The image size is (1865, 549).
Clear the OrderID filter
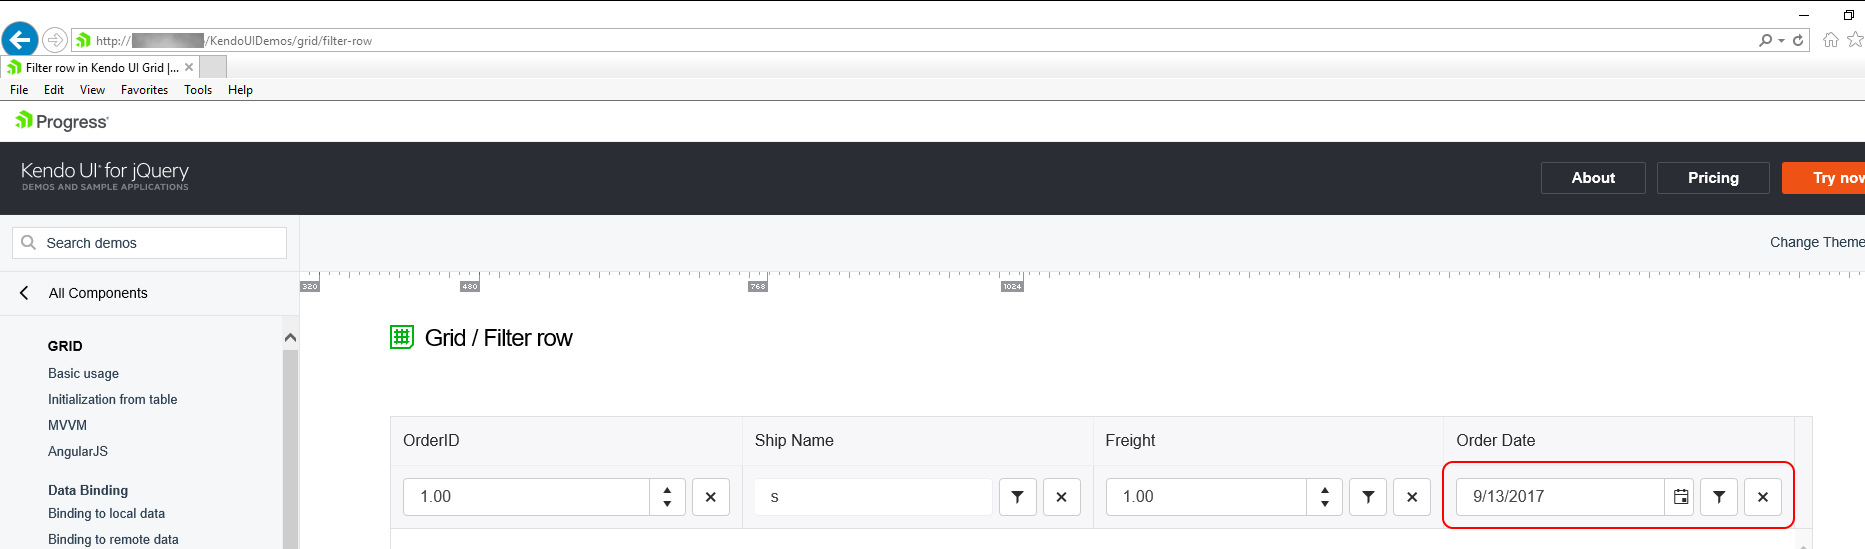coord(711,497)
